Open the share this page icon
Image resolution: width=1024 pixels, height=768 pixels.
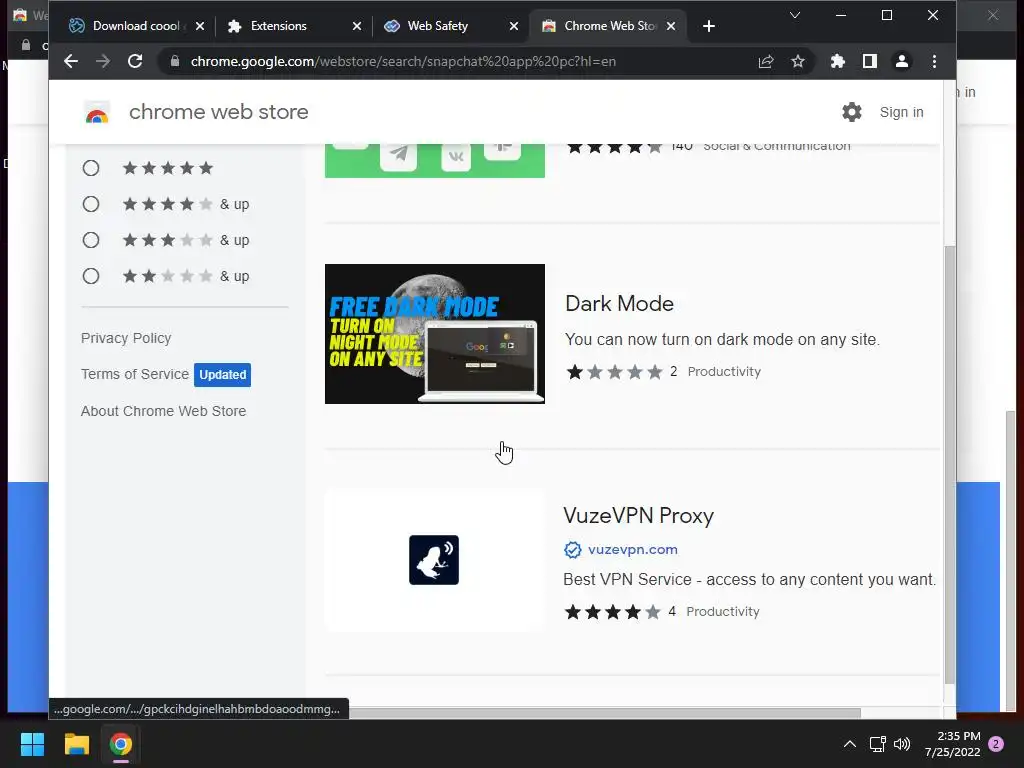pos(766,61)
